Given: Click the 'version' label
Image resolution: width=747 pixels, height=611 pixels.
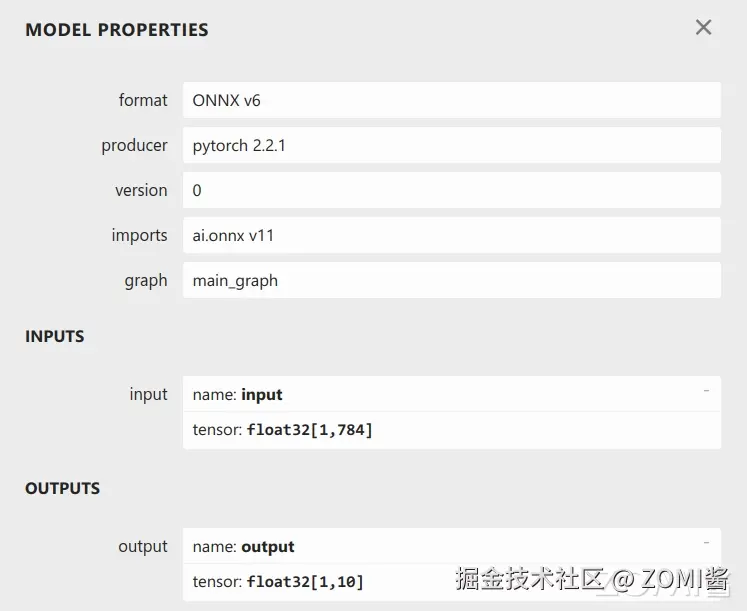Looking at the screenshot, I should click(141, 190).
